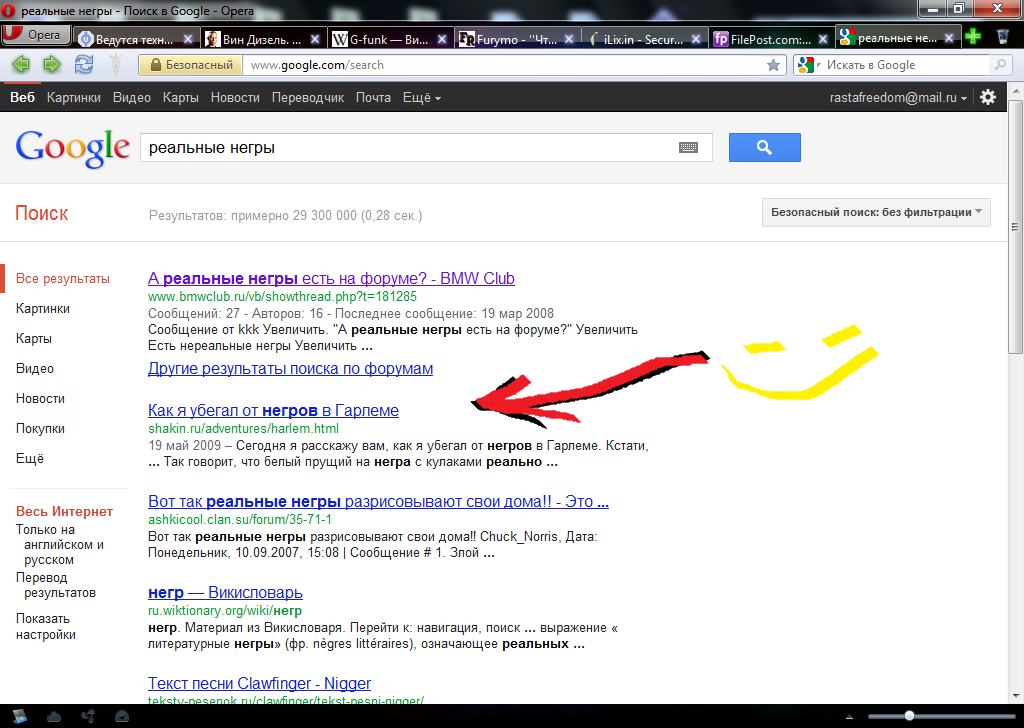Viewport: 1024px width, 728px height.
Task: Bookmark page with the star icon
Action: pos(773,65)
